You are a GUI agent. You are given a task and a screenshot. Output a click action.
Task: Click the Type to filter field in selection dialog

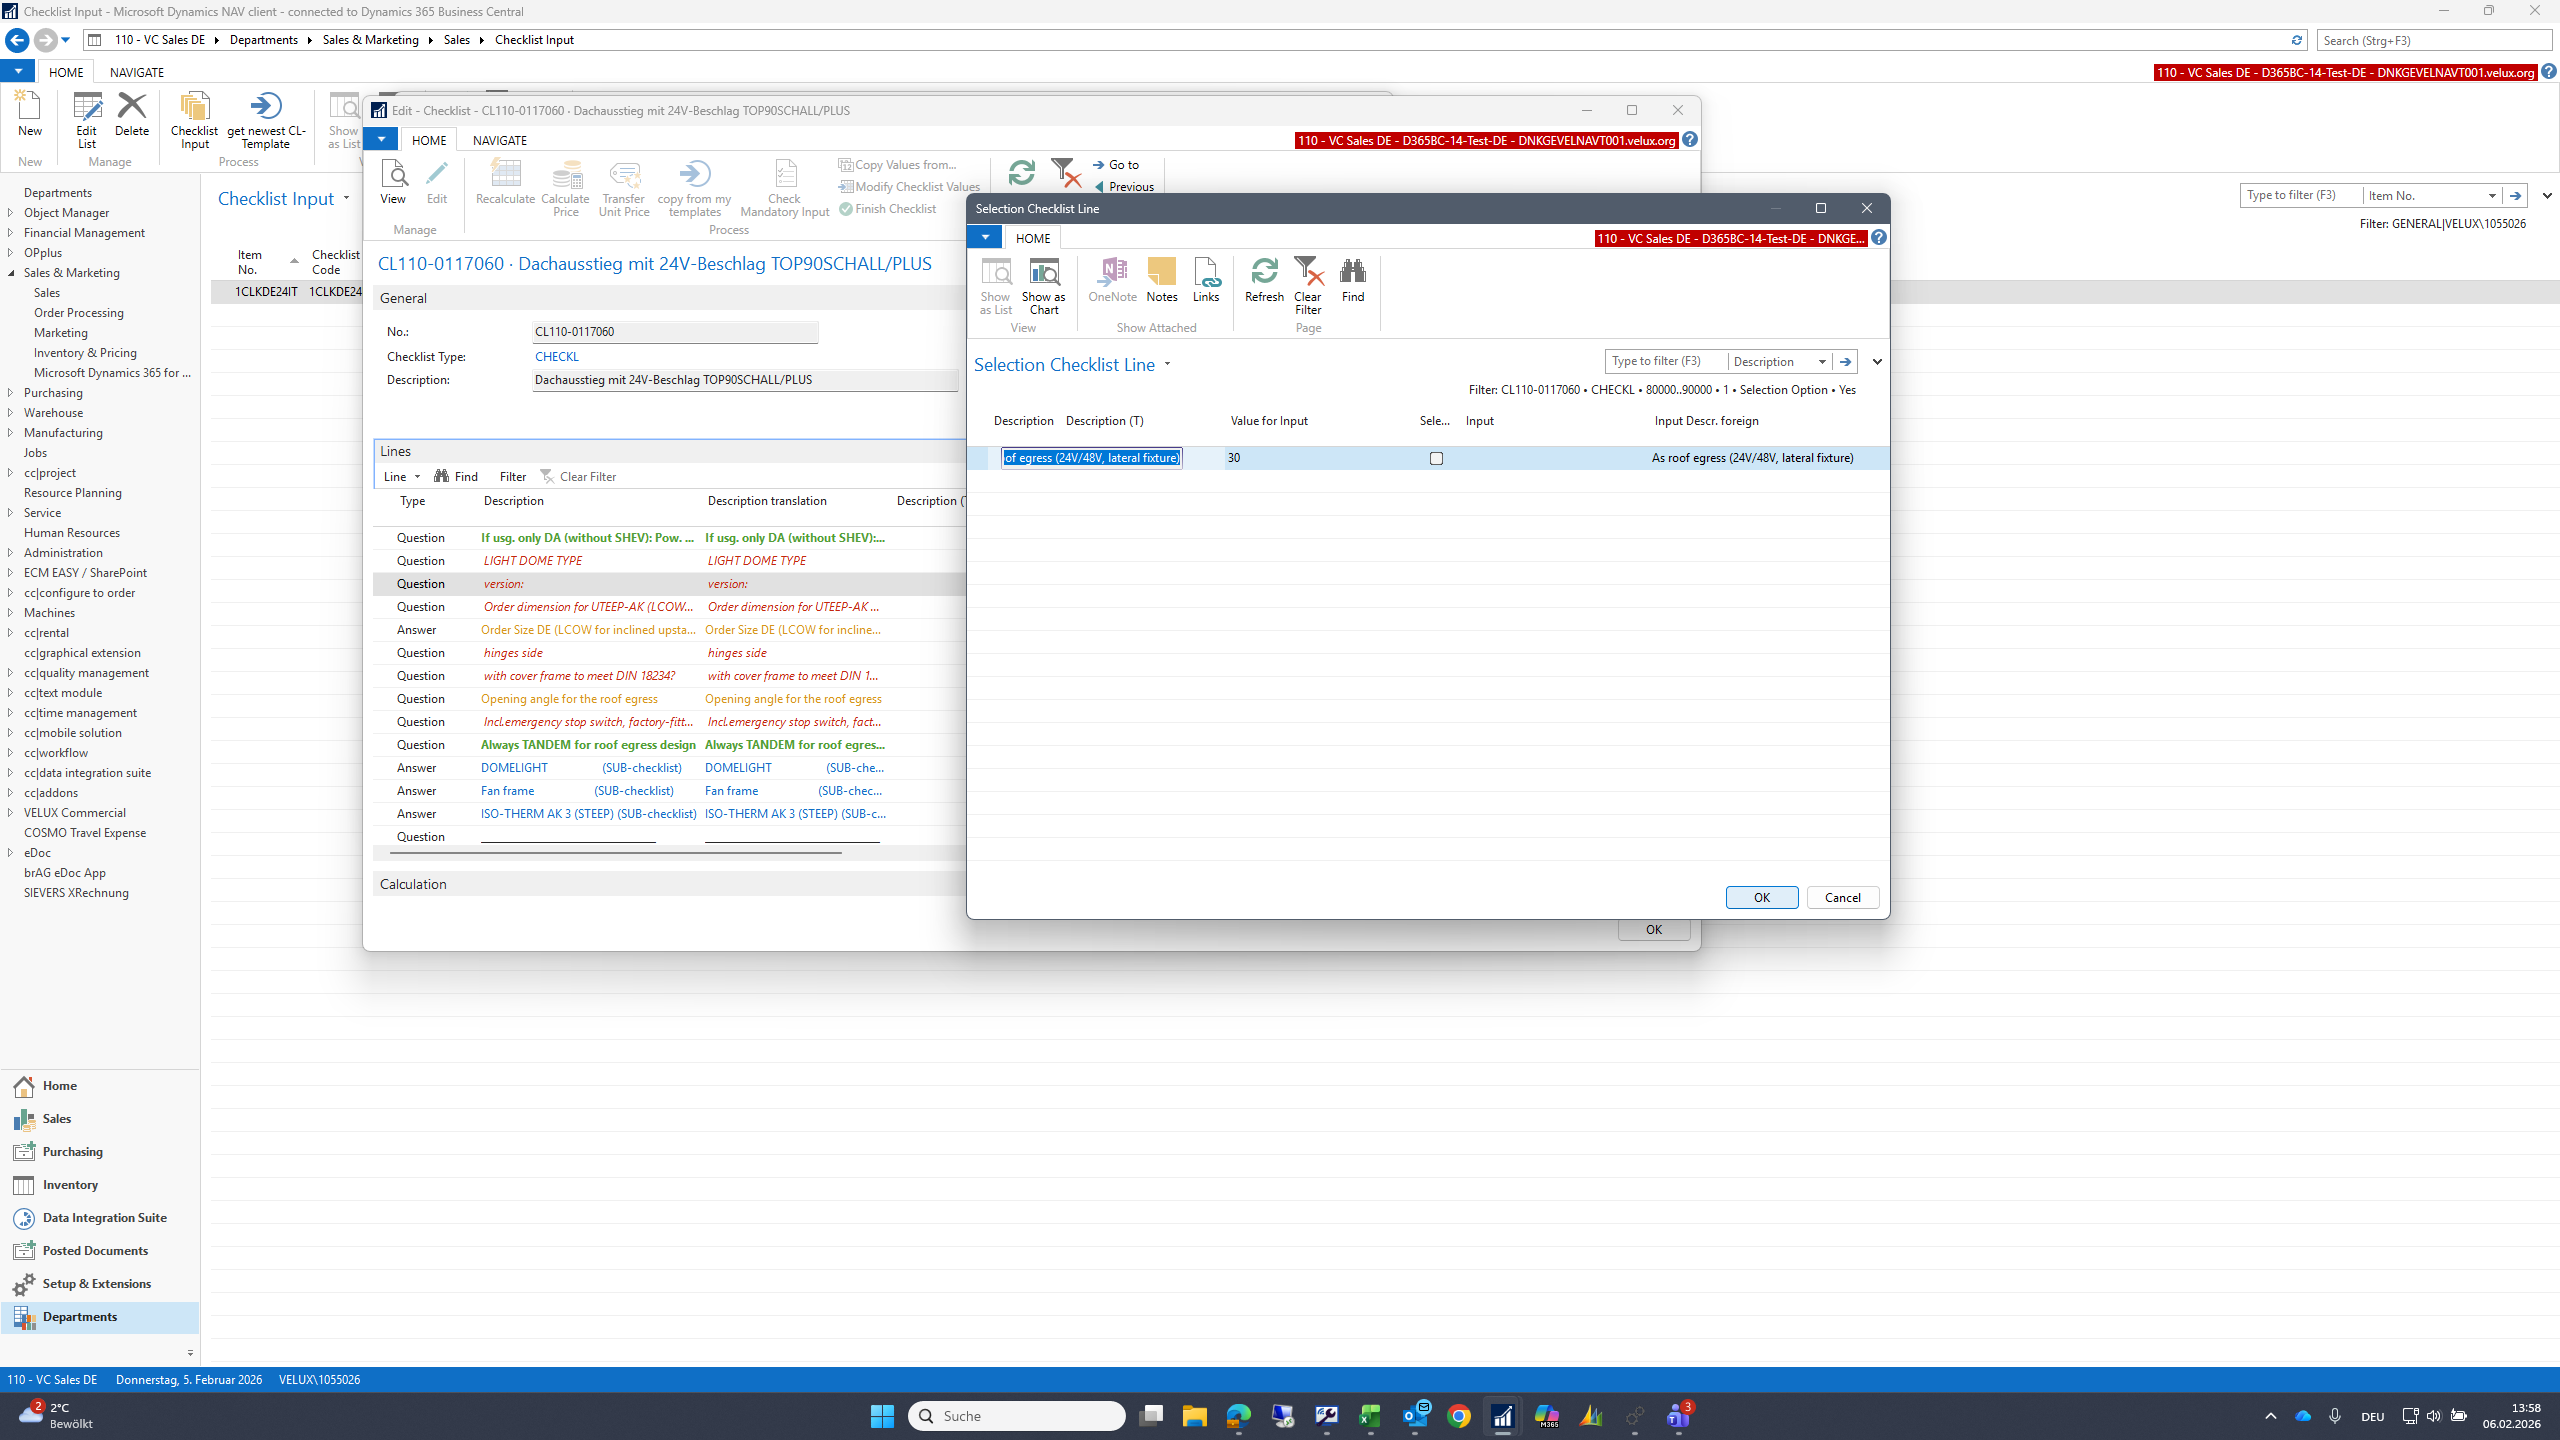click(1665, 362)
